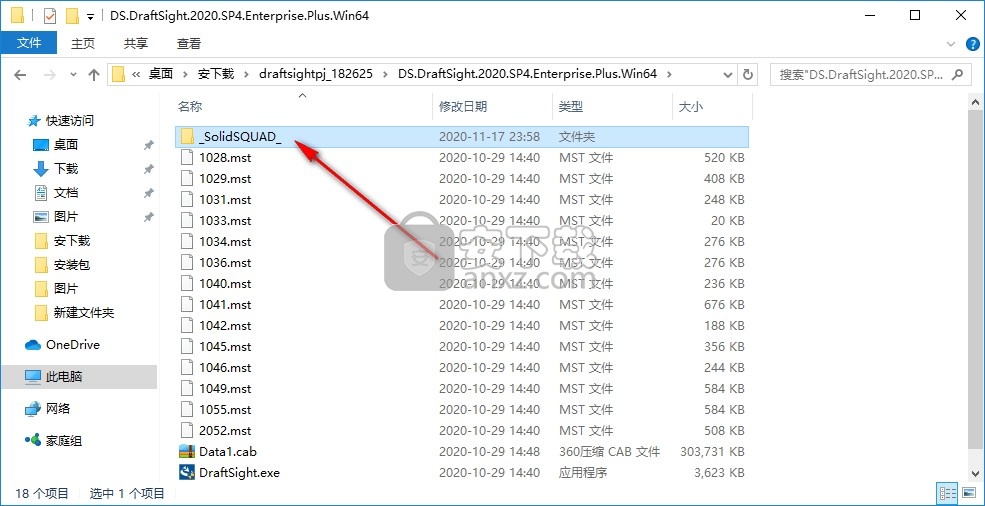985x506 pixels.
Task: Select the 1028.mst file icon
Action: pos(187,158)
